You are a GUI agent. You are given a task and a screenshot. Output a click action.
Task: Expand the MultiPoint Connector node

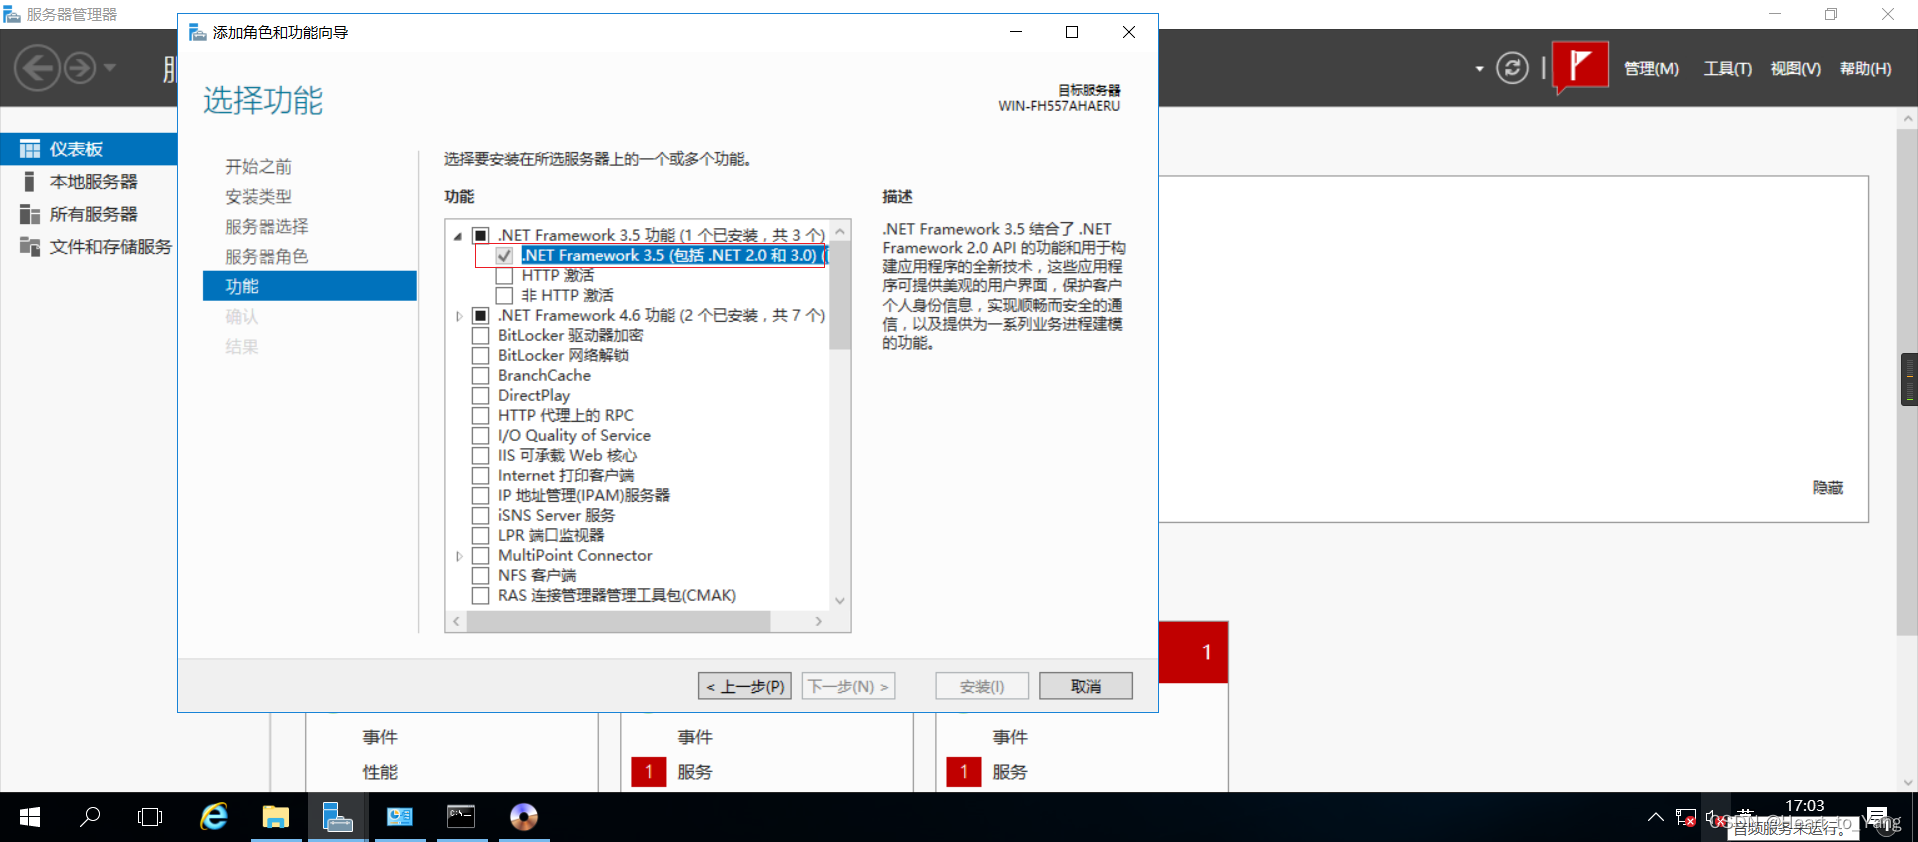(458, 556)
